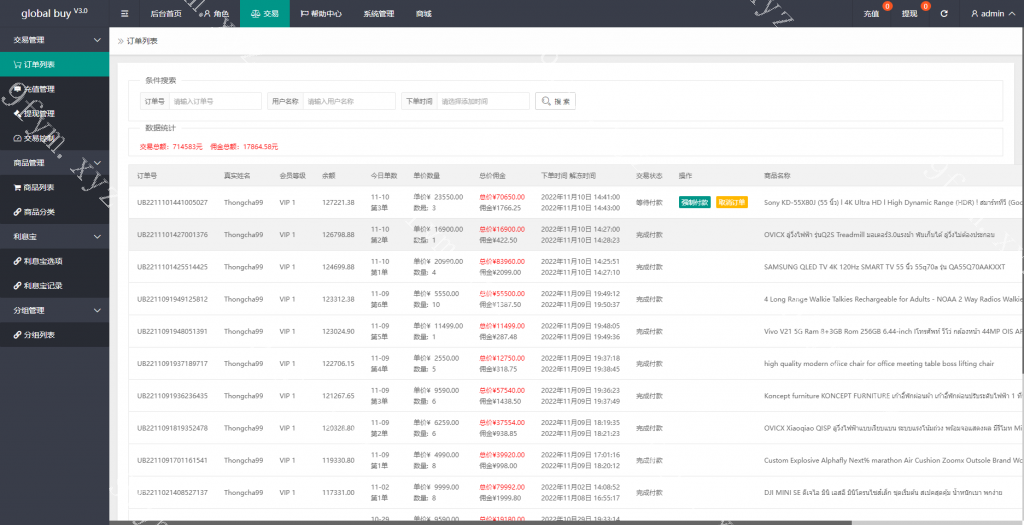Click the 订单号 column header
Image resolution: width=1024 pixels, height=525 pixels.
point(147,176)
